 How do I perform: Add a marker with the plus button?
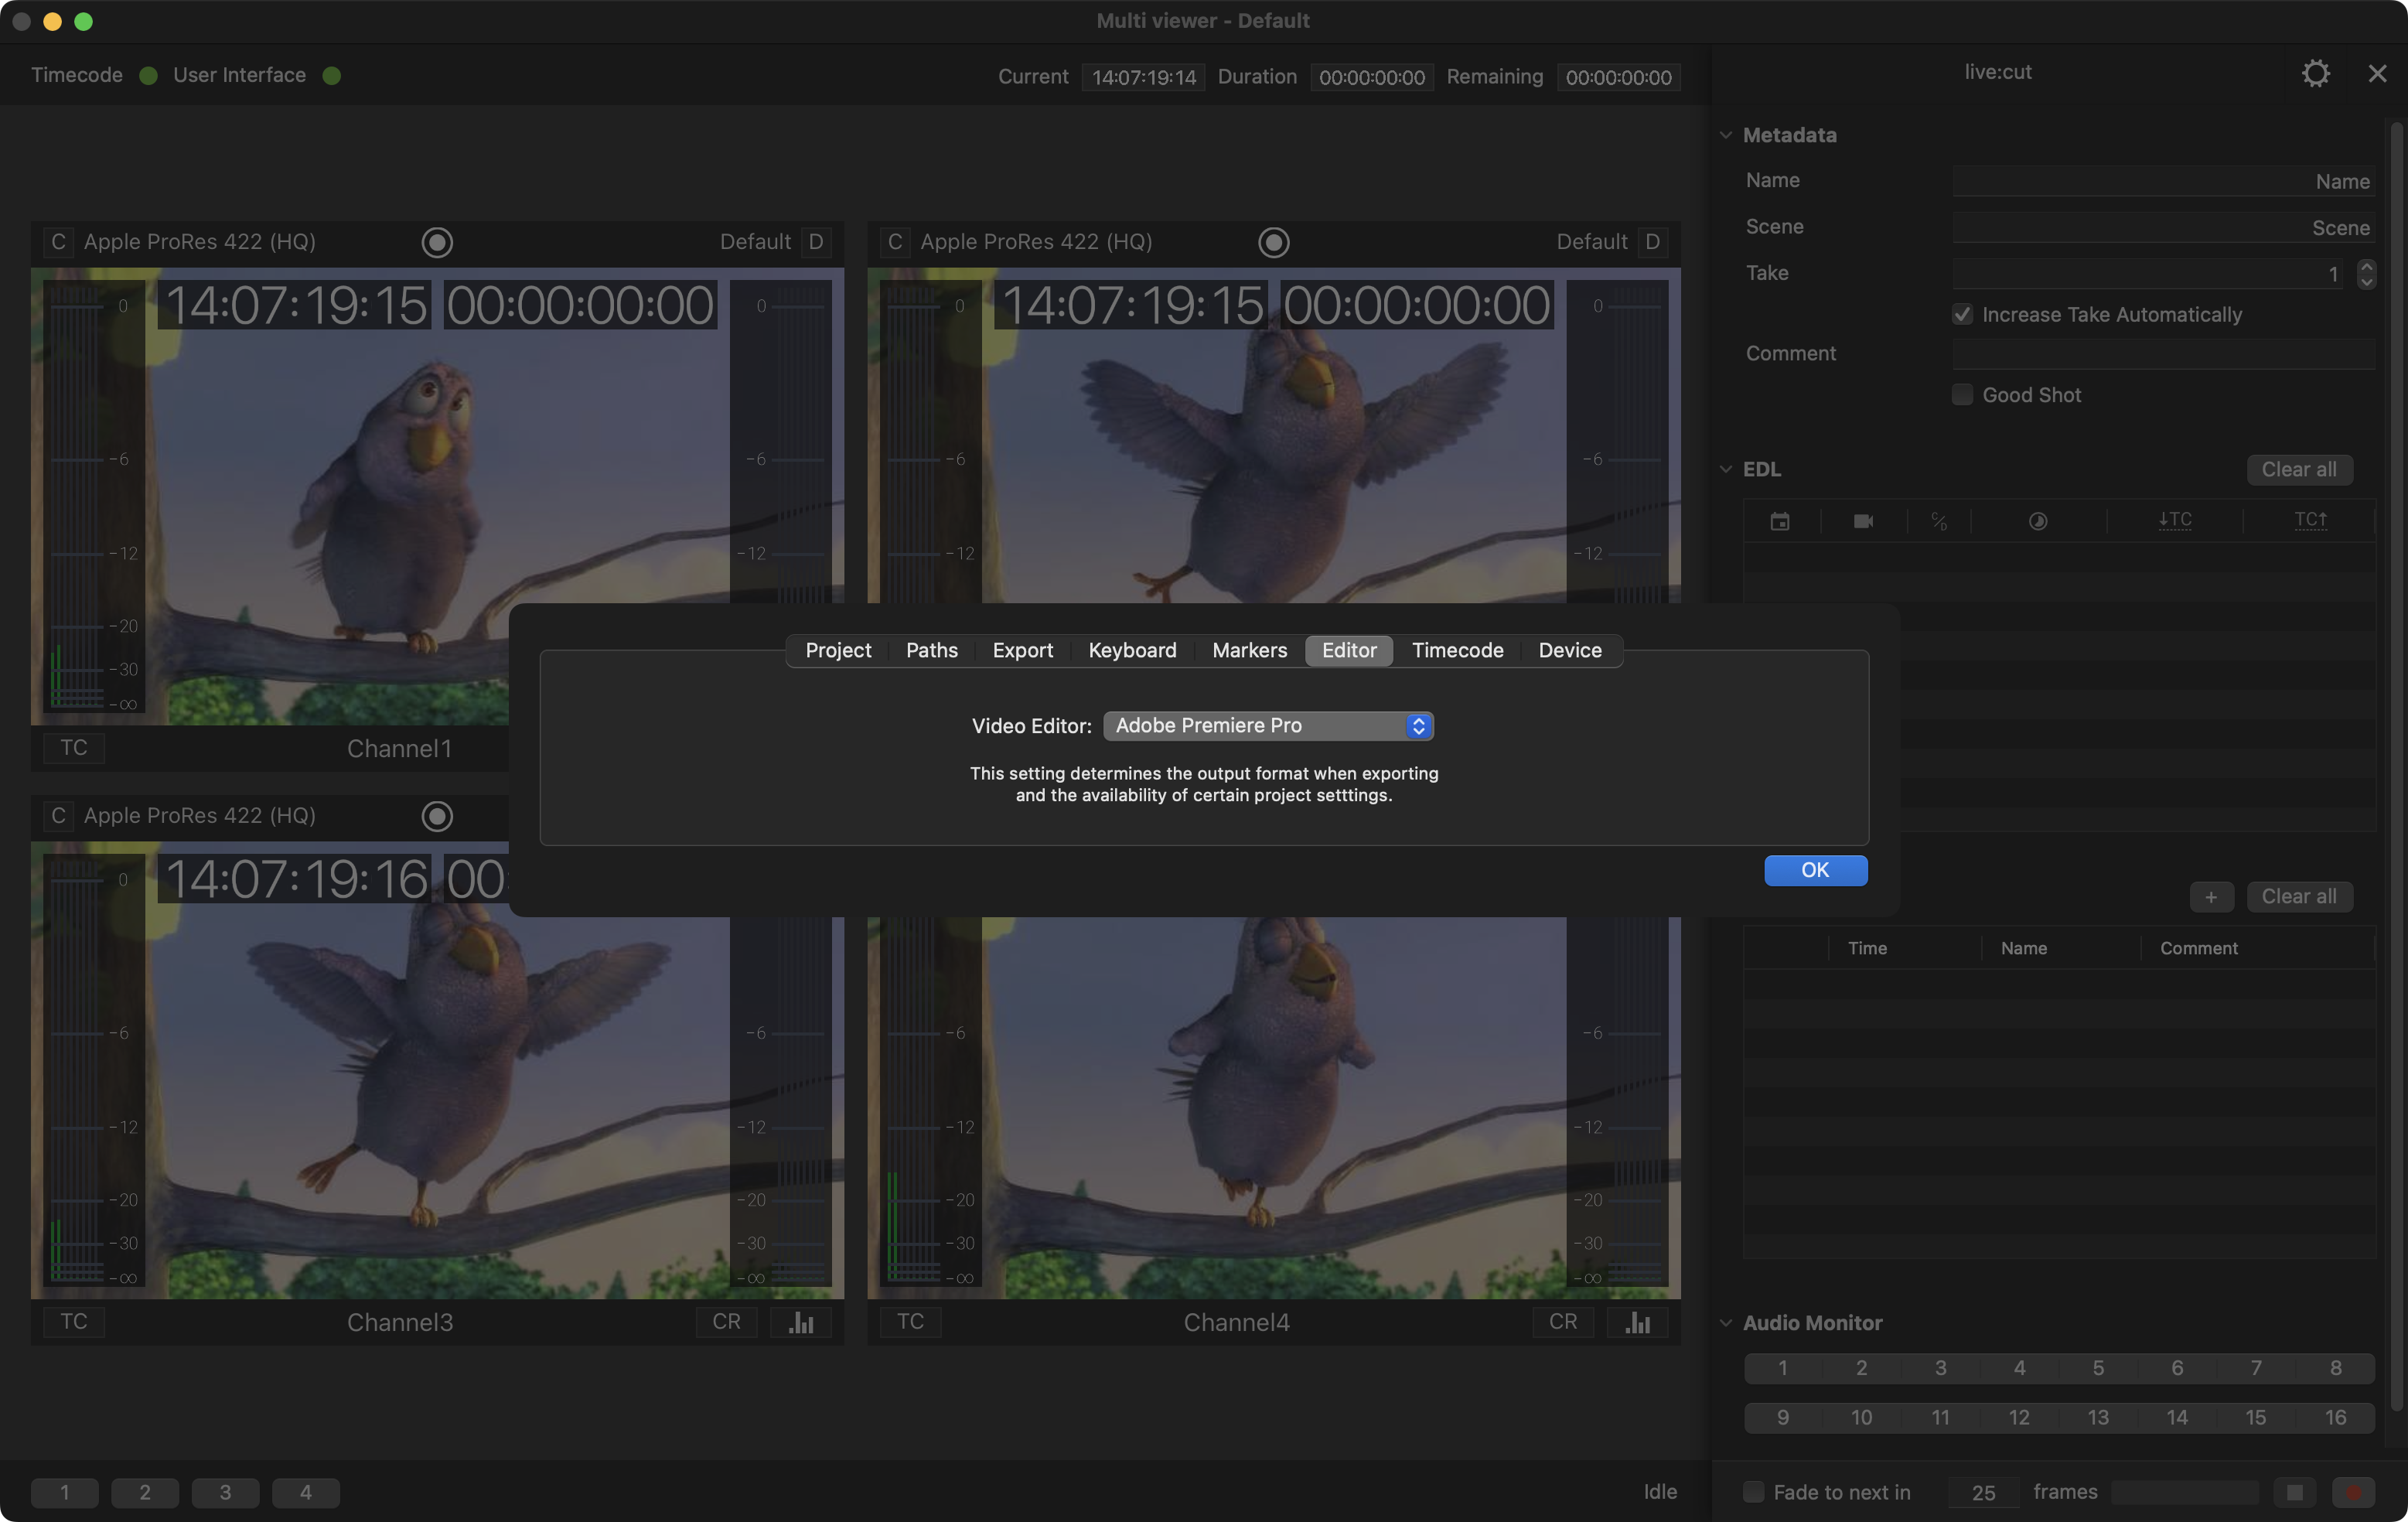[x=2211, y=896]
